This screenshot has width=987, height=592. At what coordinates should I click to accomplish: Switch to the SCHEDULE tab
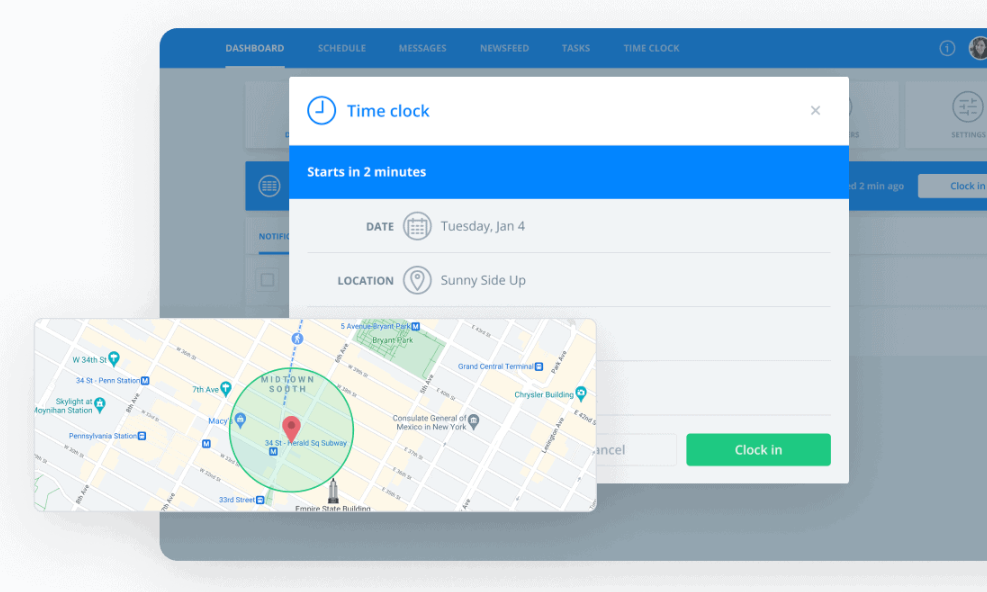(x=341, y=48)
